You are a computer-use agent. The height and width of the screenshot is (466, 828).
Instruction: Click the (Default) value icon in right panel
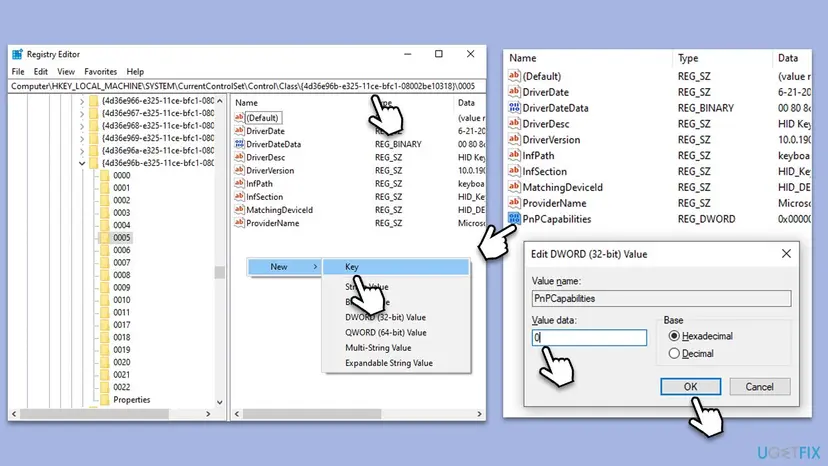tap(514, 76)
